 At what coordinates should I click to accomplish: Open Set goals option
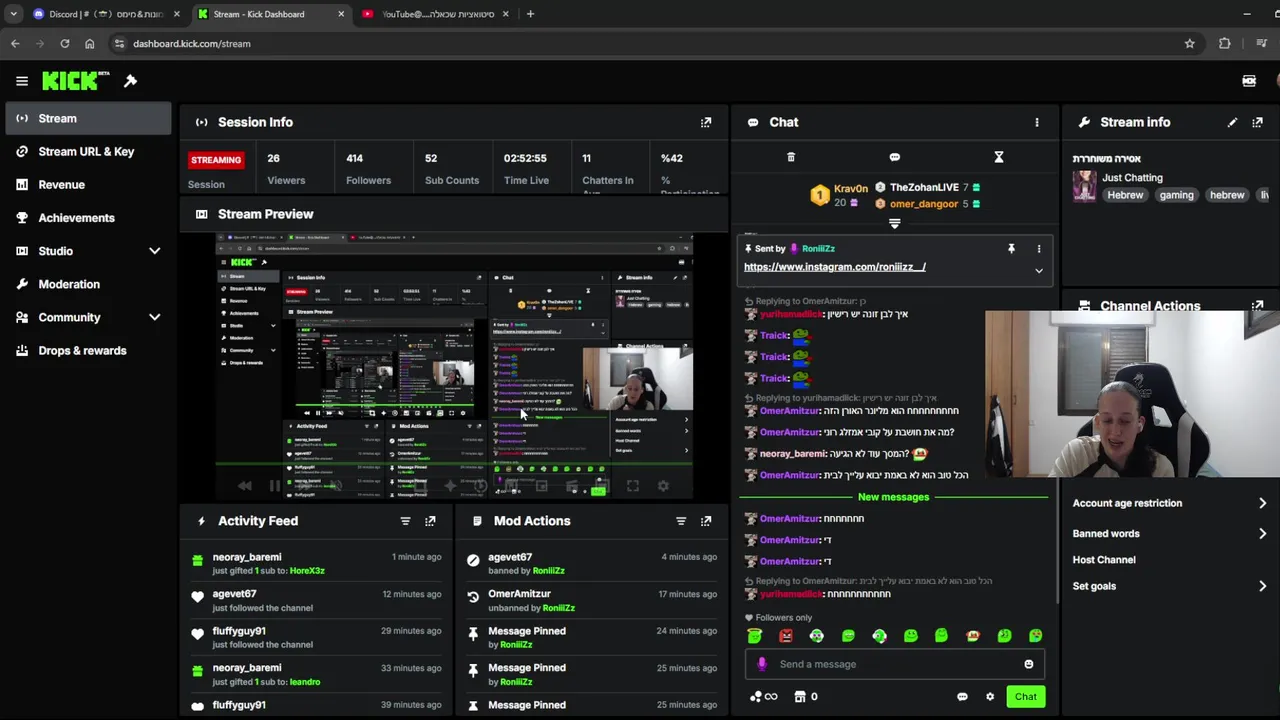coord(1169,586)
